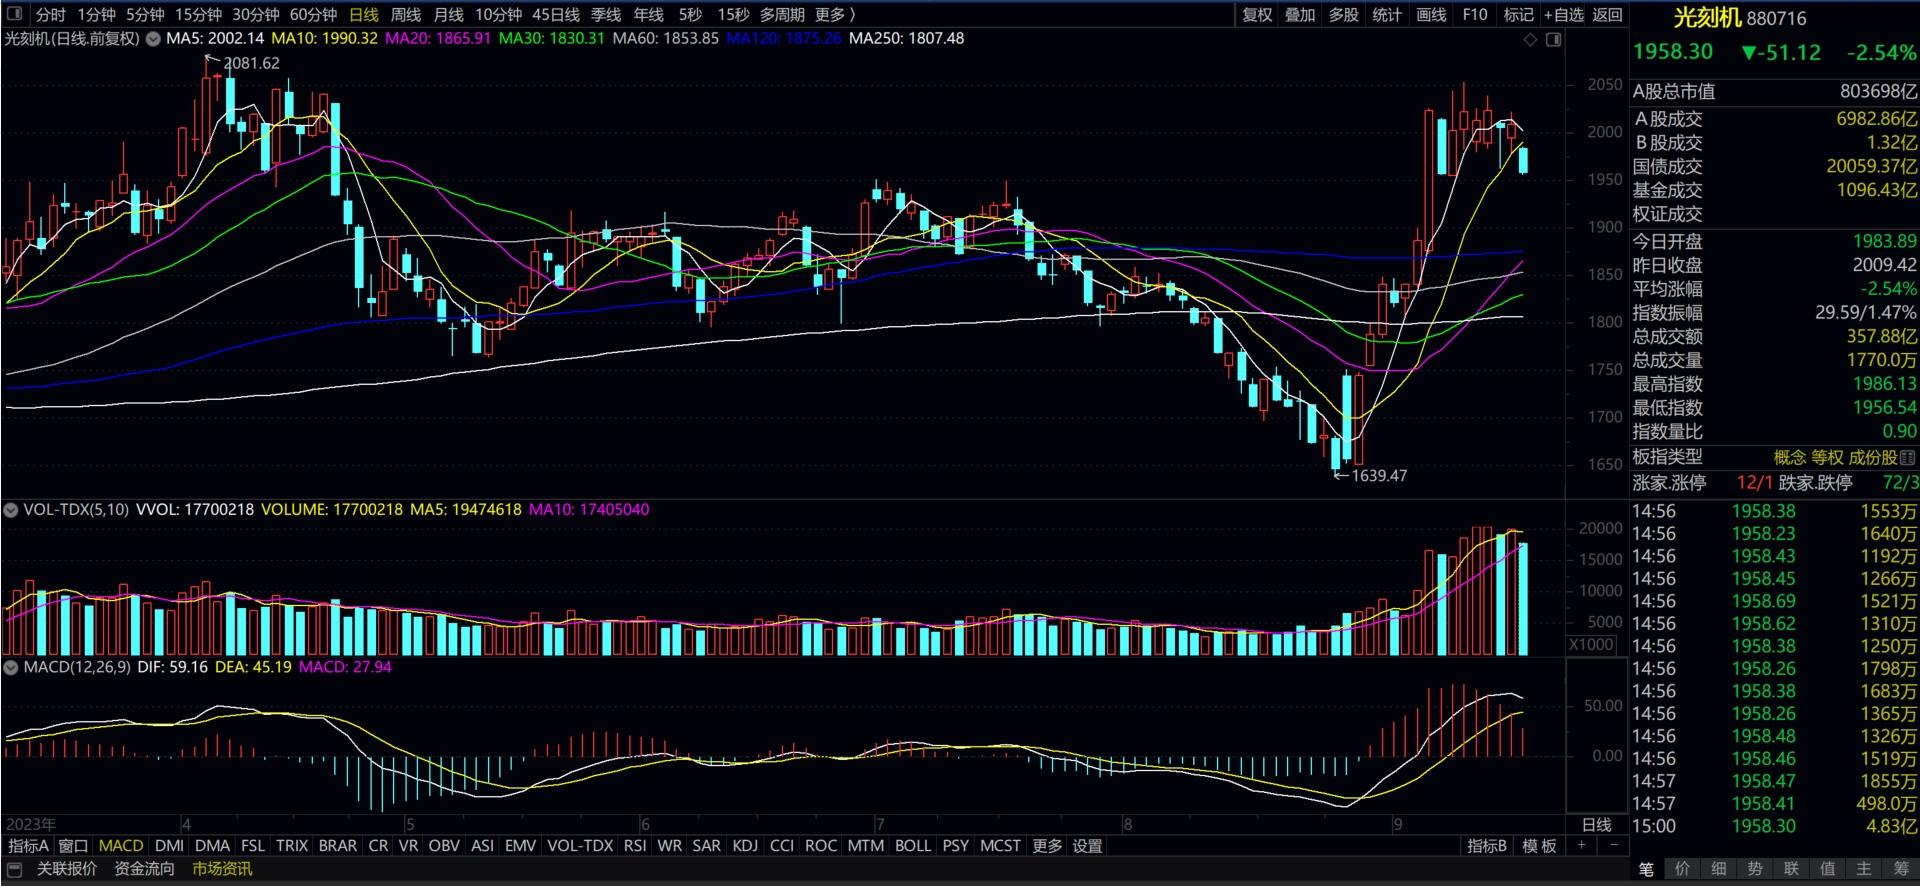
Task: Click the sidebar panel icon before 分时
Action: (x=13, y=14)
